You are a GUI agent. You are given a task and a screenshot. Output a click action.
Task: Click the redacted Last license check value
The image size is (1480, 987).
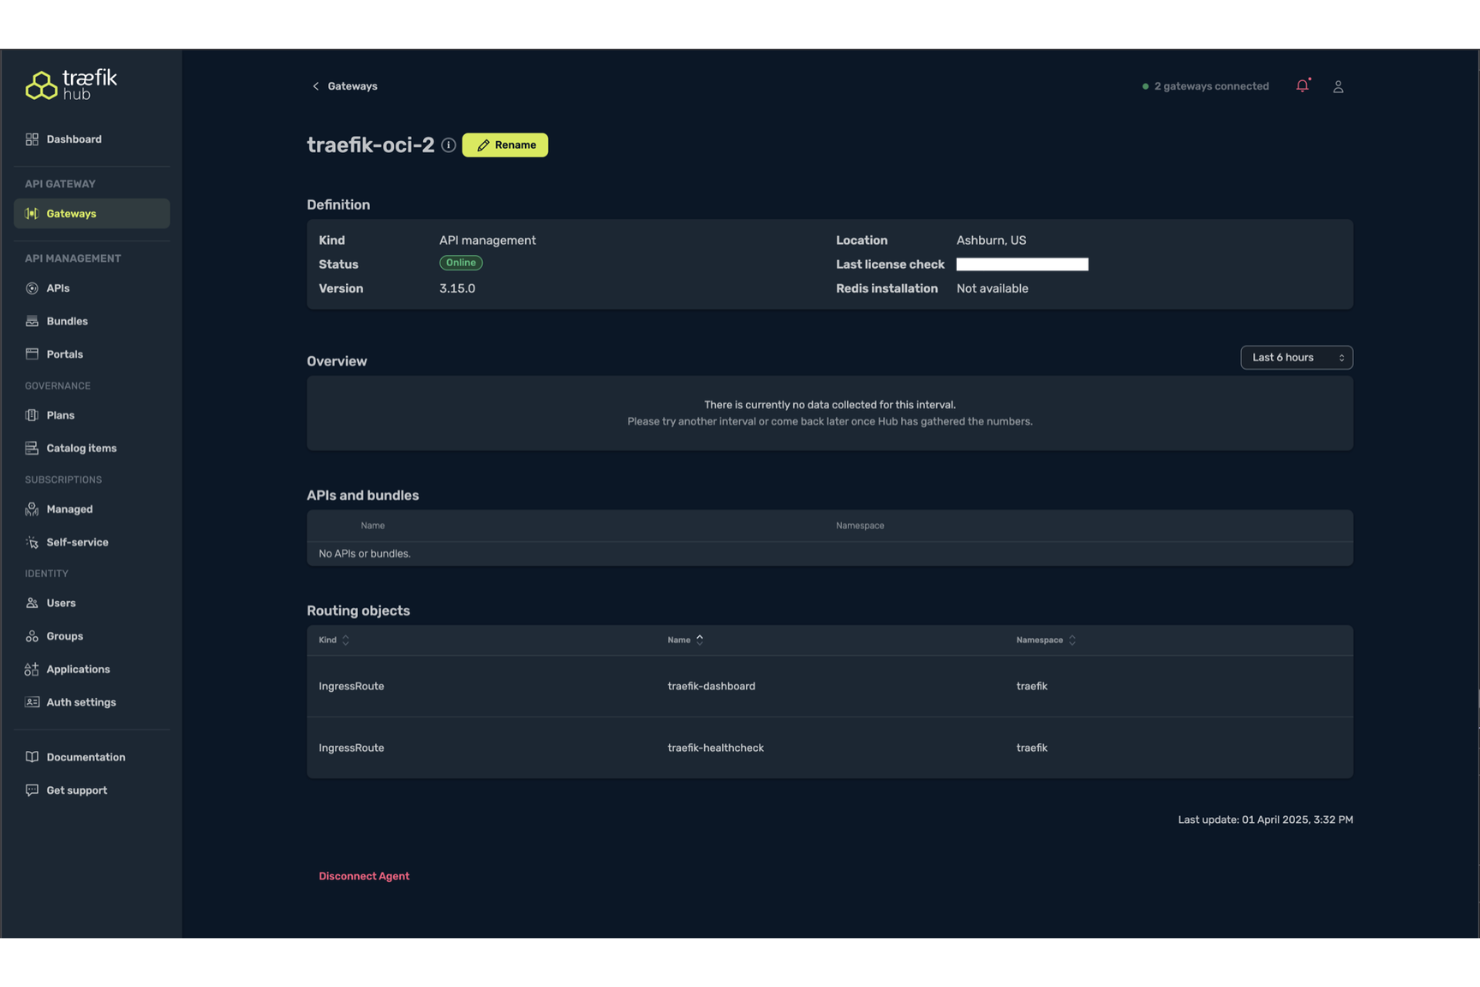coord(1022,264)
